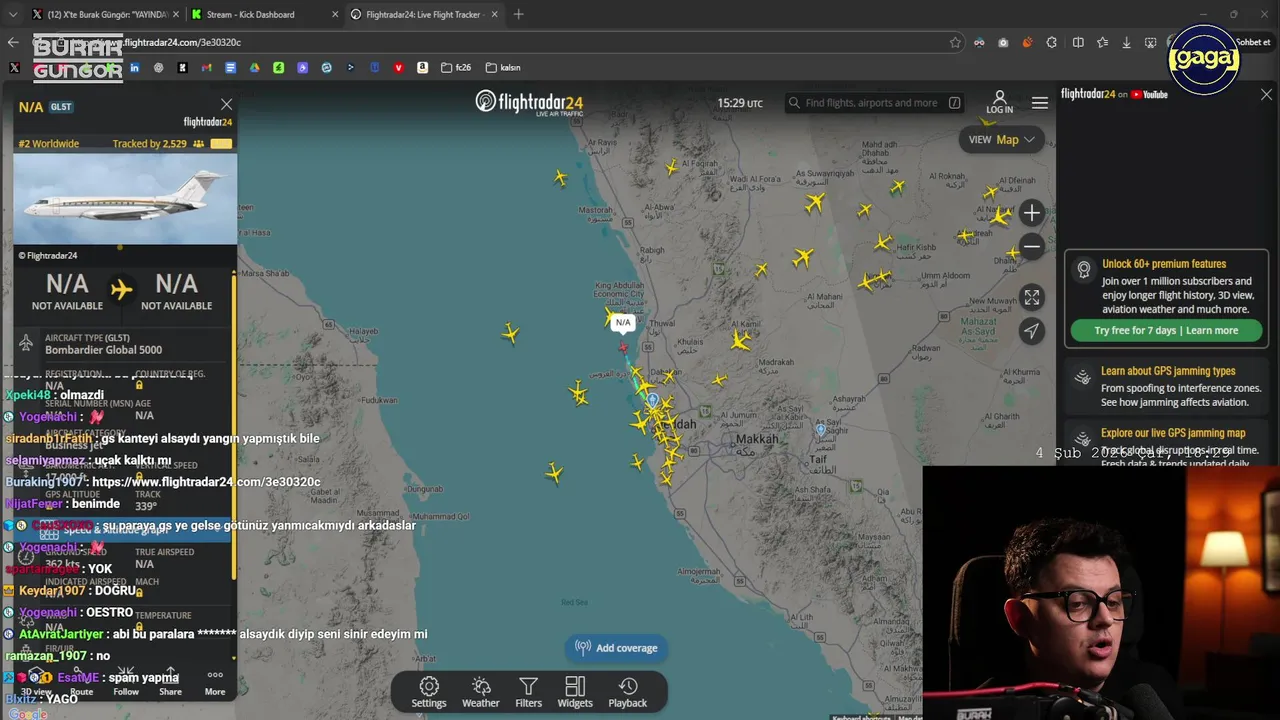The width and height of the screenshot is (1280, 720).
Task: Open a new browser tab
Action: click(x=518, y=14)
